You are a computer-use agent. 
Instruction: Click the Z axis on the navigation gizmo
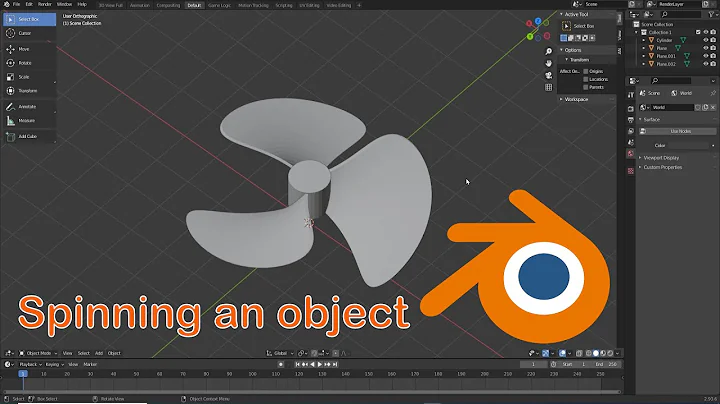click(538, 21)
